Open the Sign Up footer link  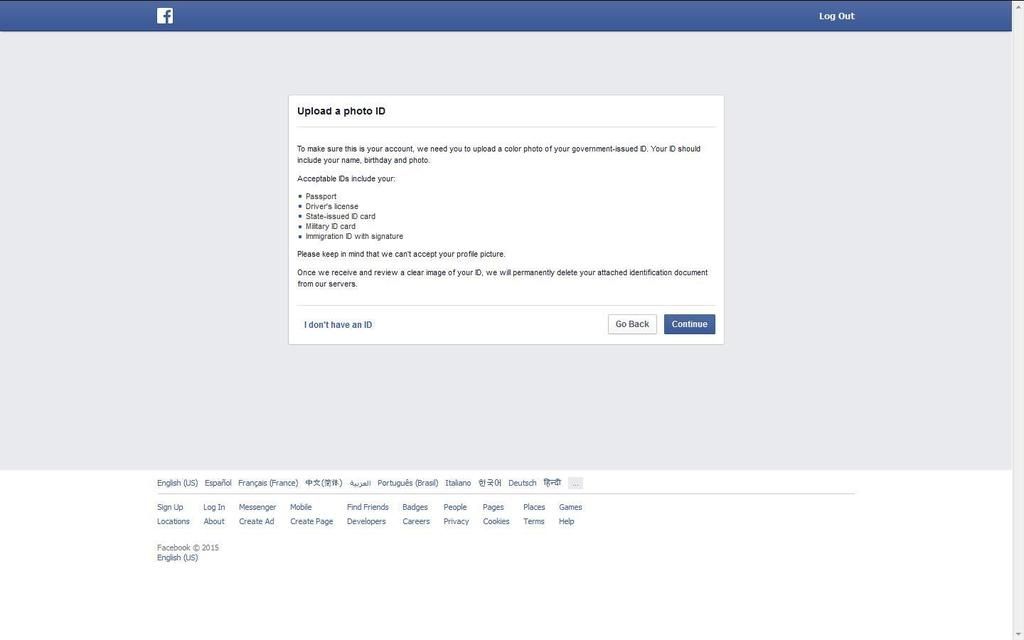point(170,507)
